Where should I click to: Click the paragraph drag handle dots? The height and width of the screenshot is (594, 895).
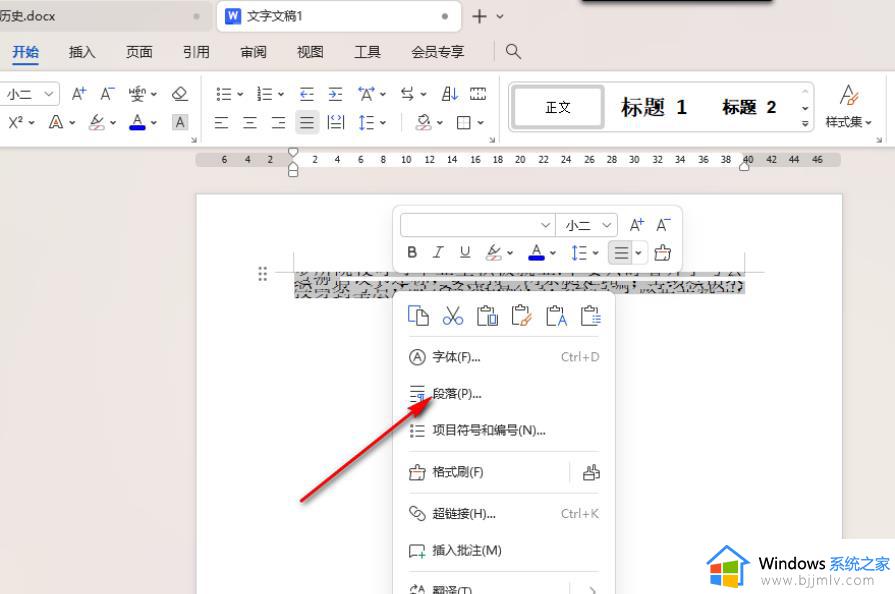tap(263, 274)
